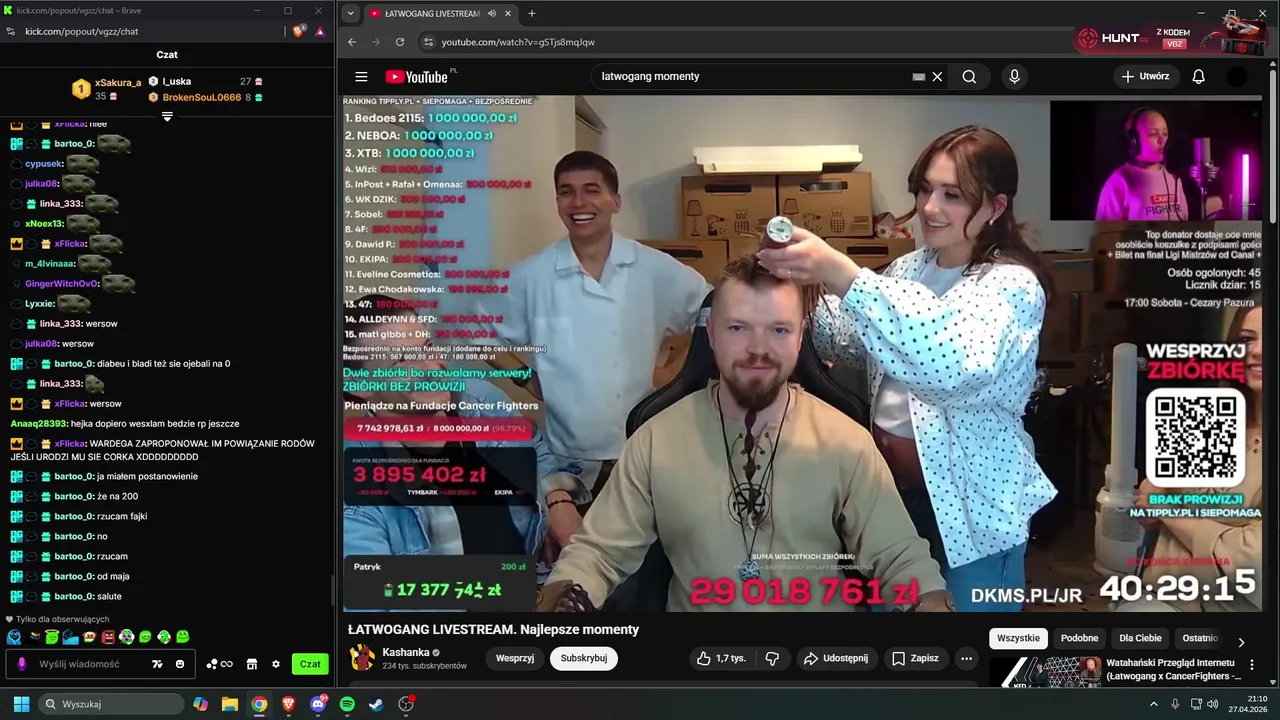1280x720 pixels.
Task: Click the Wesprzyj button under video
Action: click(x=515, y=658)
